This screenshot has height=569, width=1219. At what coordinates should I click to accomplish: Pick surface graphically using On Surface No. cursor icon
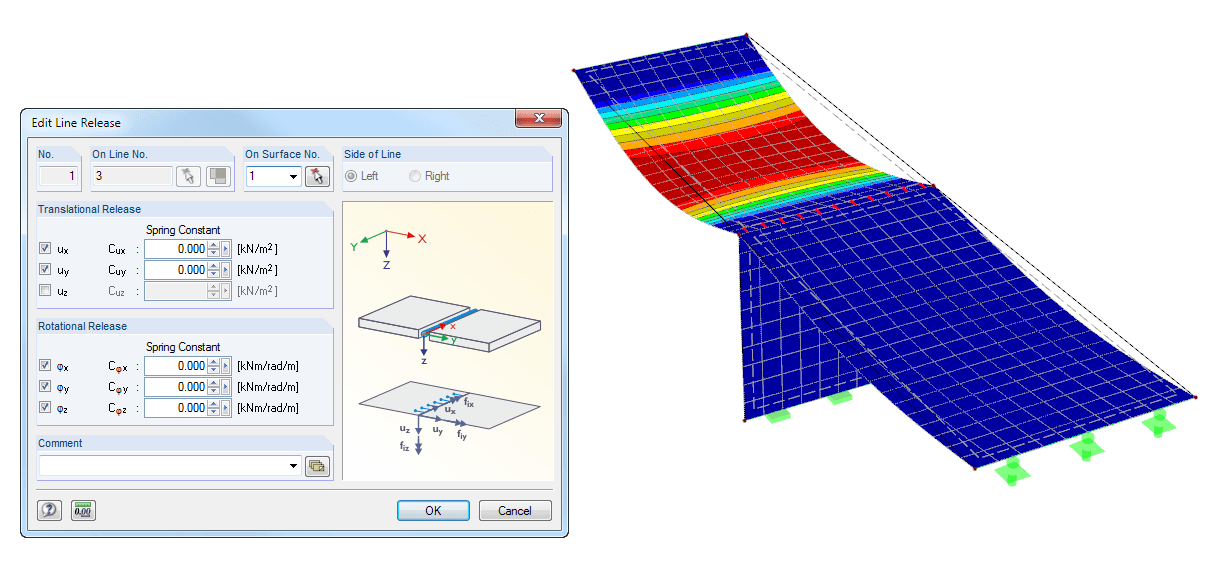click(317, 176)
